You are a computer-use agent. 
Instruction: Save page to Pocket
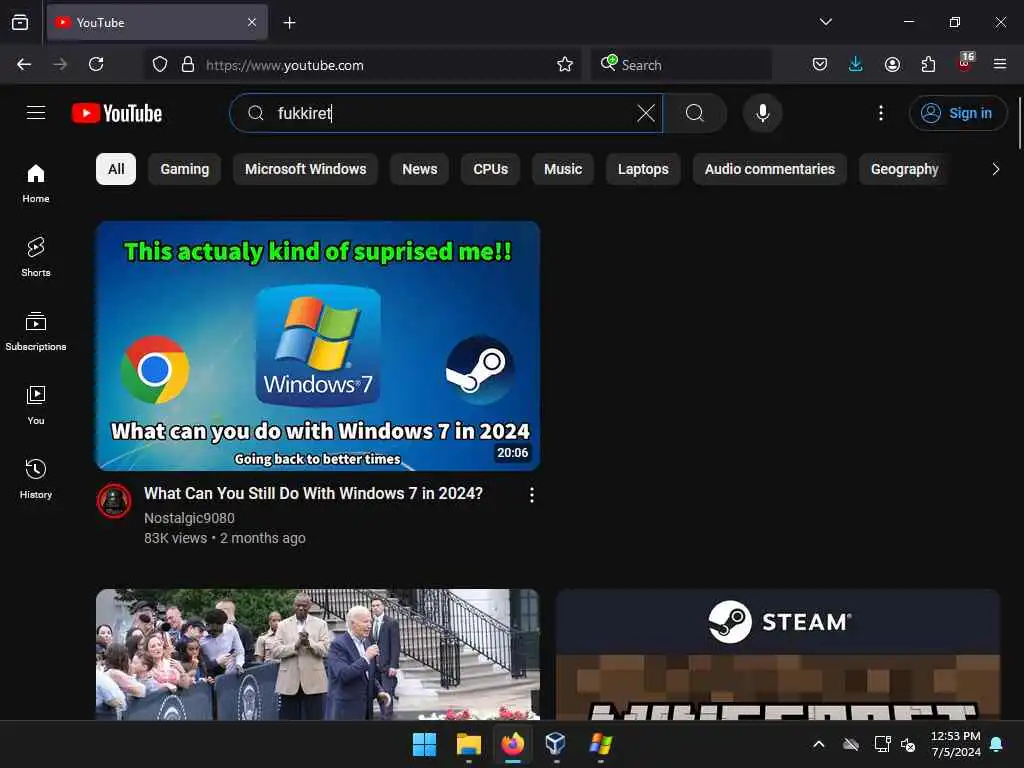click(x=820, y=64)
